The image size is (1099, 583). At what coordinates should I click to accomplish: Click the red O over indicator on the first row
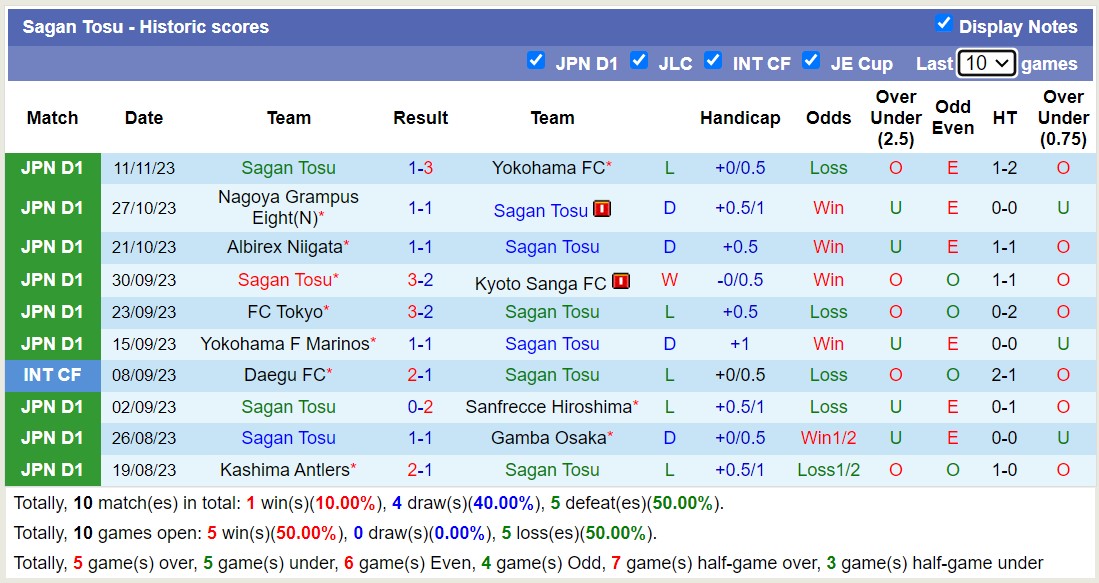click(895, 167)
